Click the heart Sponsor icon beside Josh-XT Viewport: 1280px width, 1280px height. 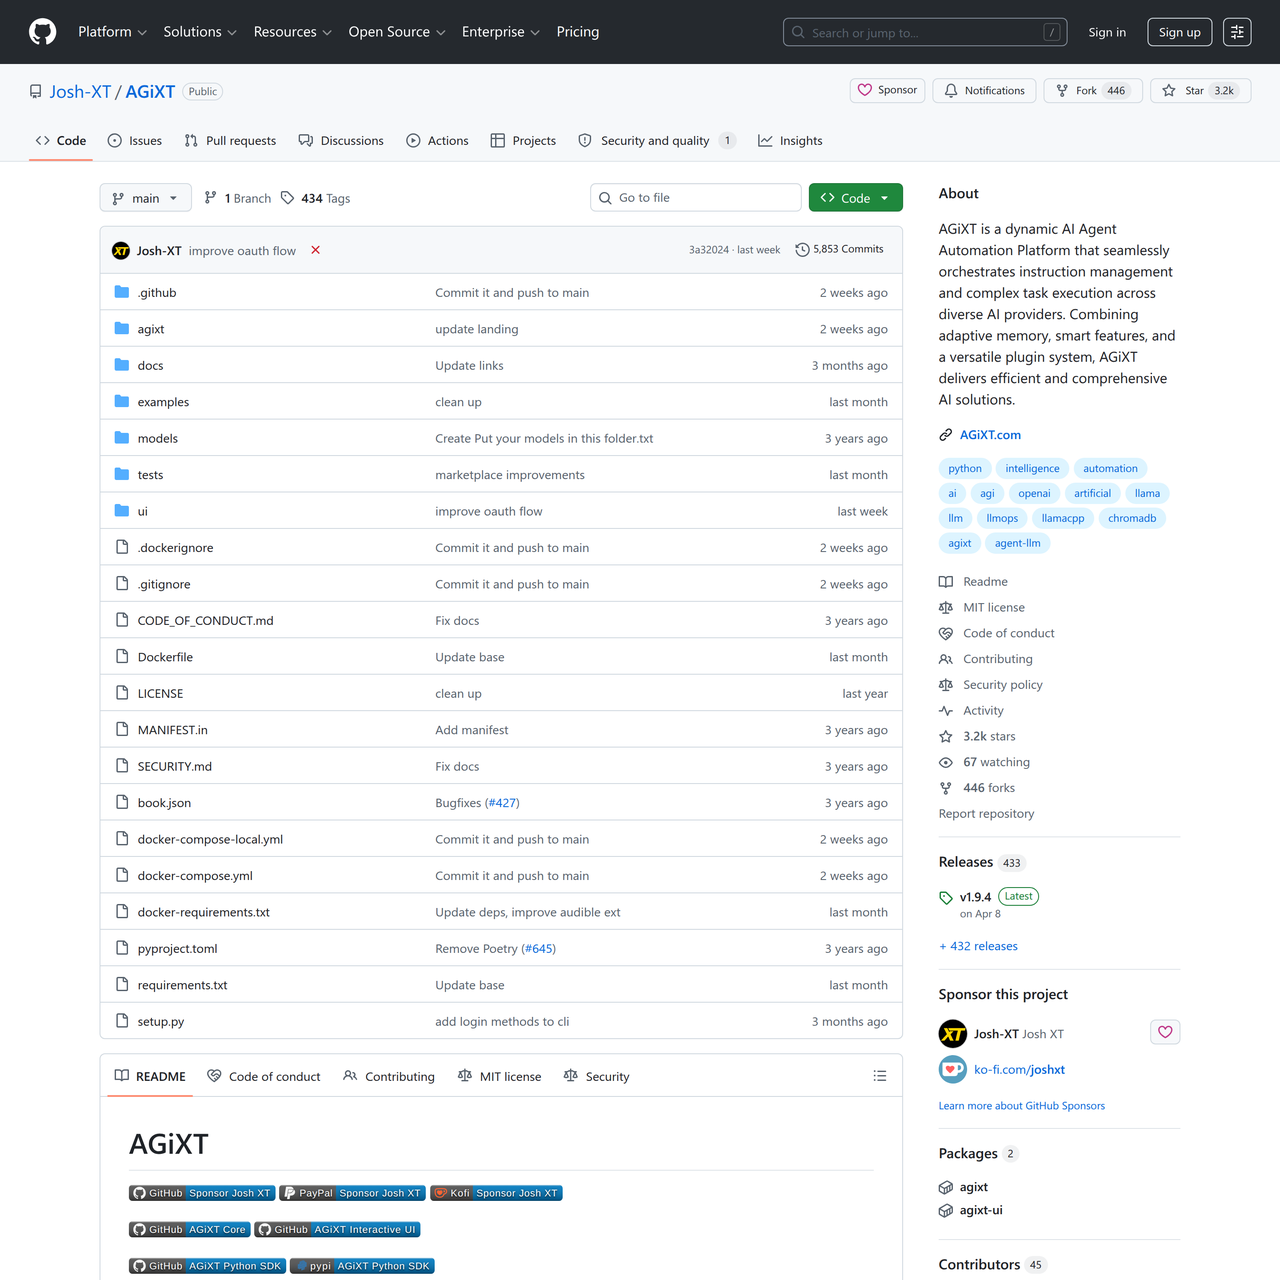[x=1165, y=1032]
